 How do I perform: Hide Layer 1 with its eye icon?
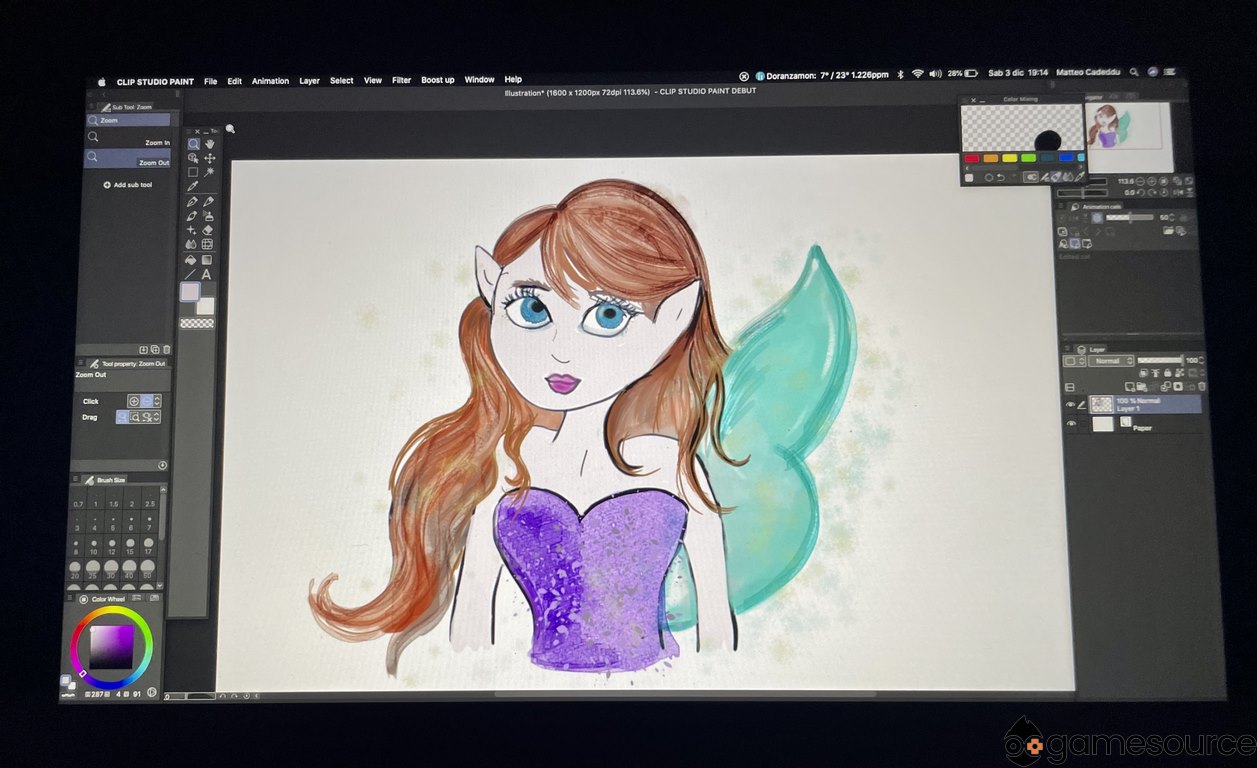(1071, 405)
